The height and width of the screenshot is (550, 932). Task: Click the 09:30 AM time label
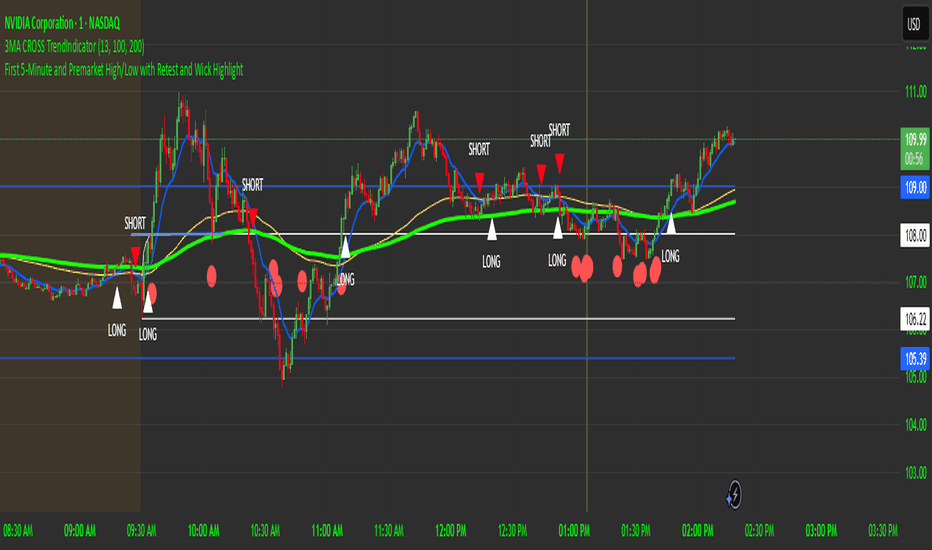(141, 530)
